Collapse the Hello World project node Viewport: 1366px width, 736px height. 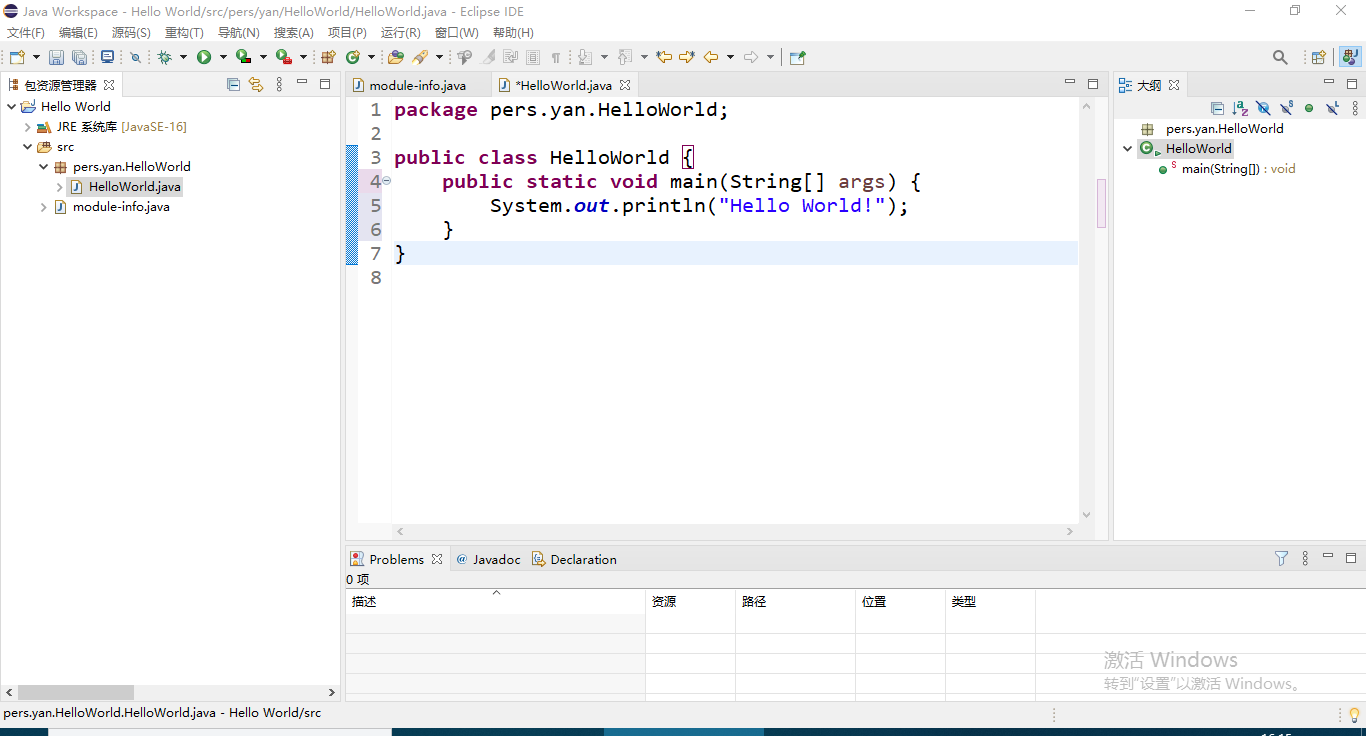(x=12, y=107)
